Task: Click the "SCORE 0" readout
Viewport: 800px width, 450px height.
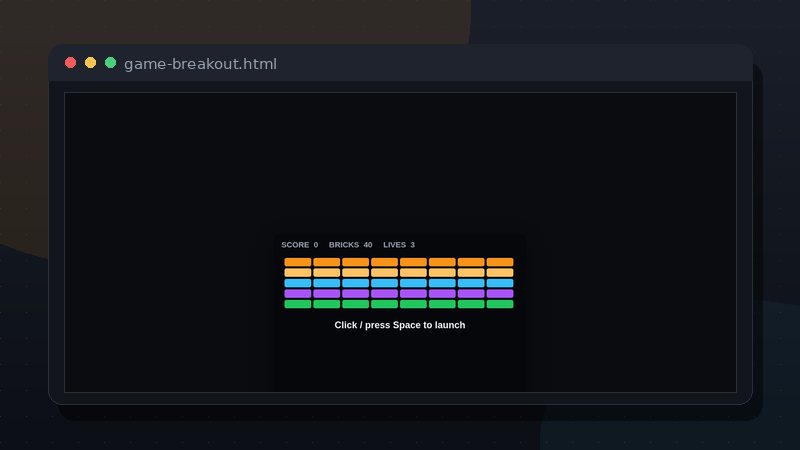Action: point(299,245)
